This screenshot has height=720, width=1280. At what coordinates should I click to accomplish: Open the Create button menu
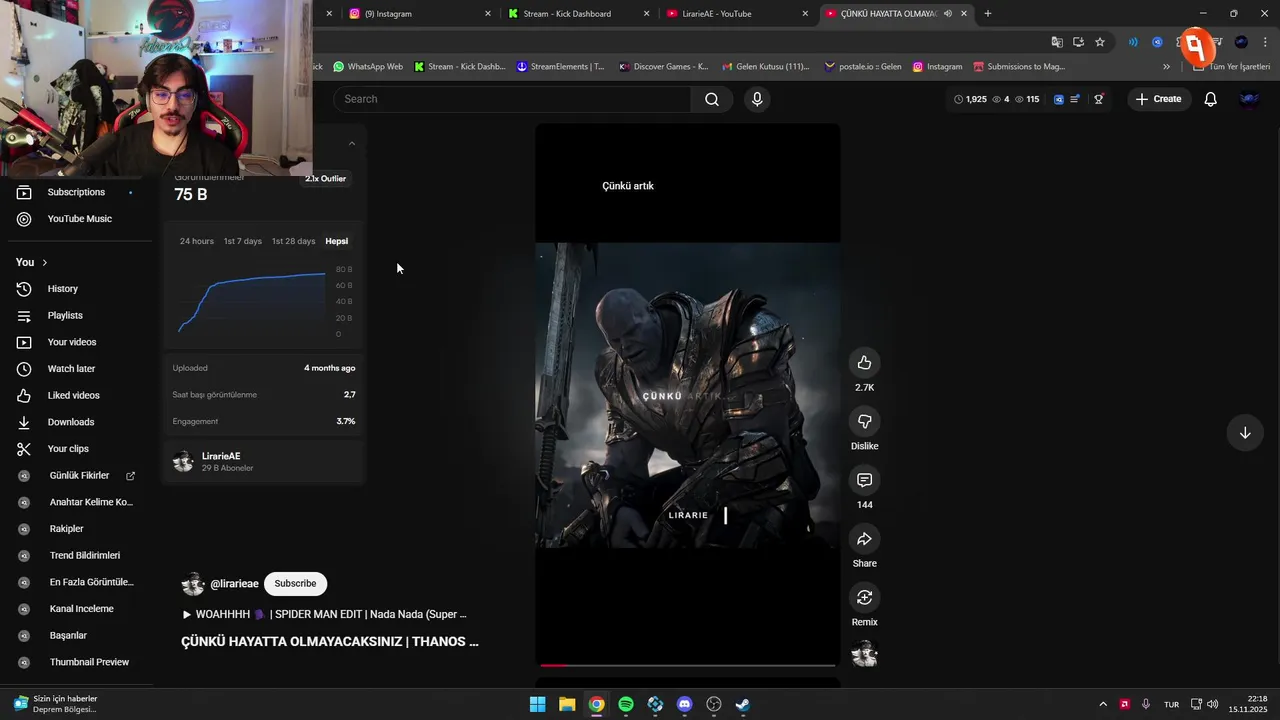pos(1159,99)
